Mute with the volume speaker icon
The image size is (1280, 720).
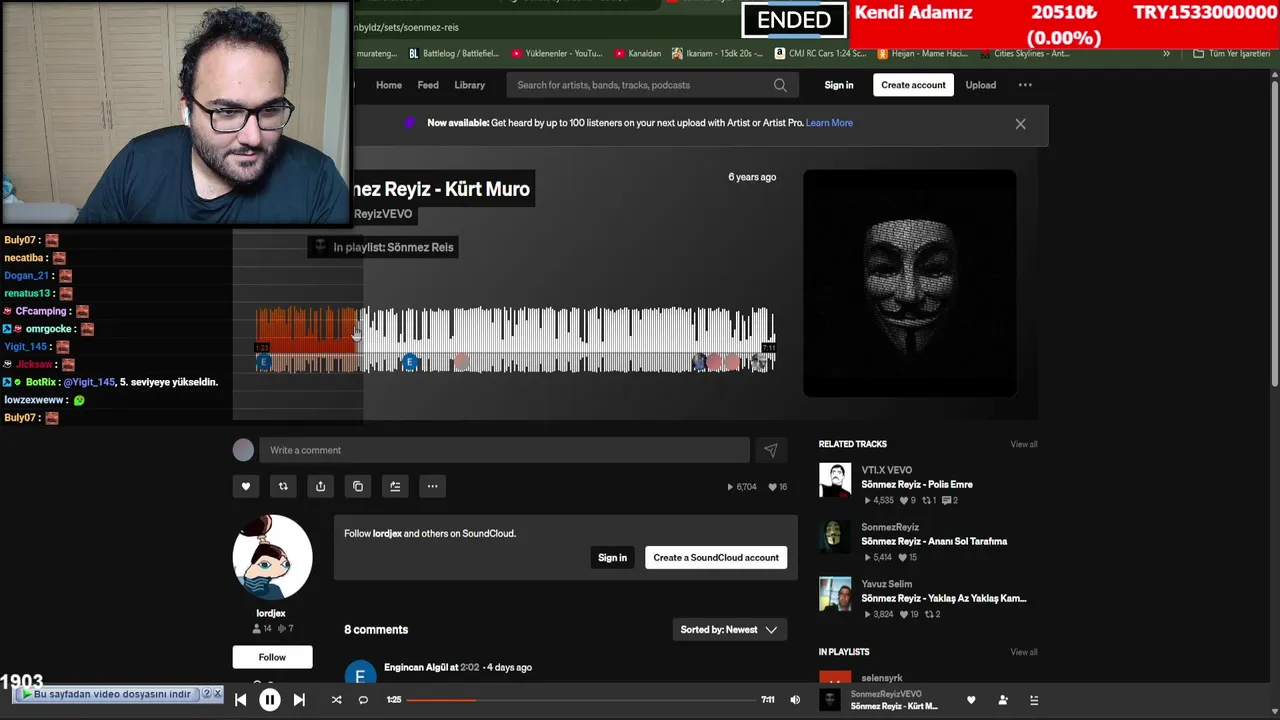[x=795, y=700]
